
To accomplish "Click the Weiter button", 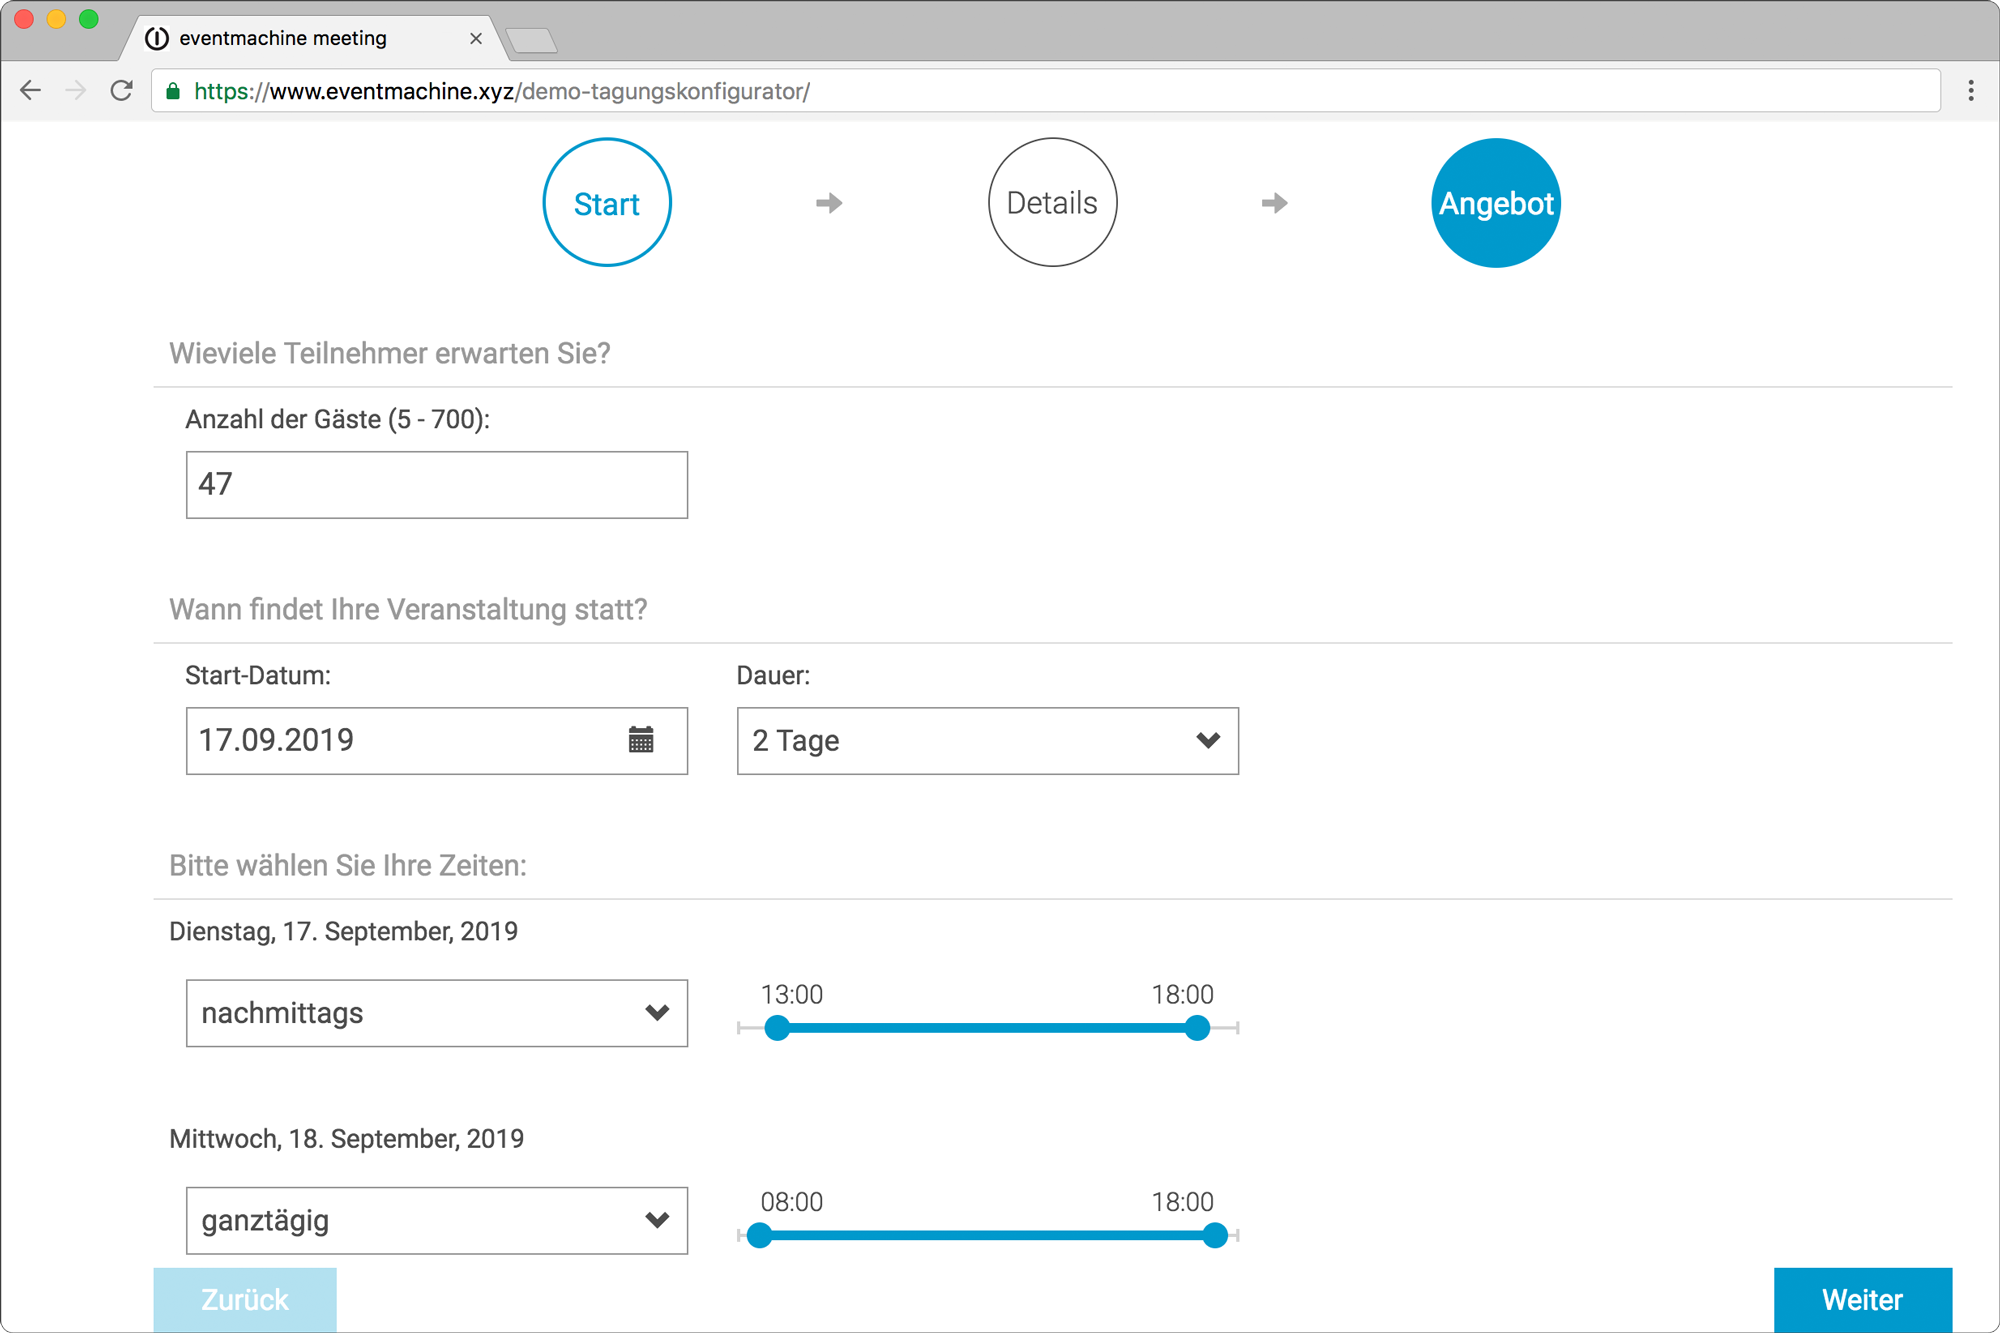I will (x=1862, y=1299).
